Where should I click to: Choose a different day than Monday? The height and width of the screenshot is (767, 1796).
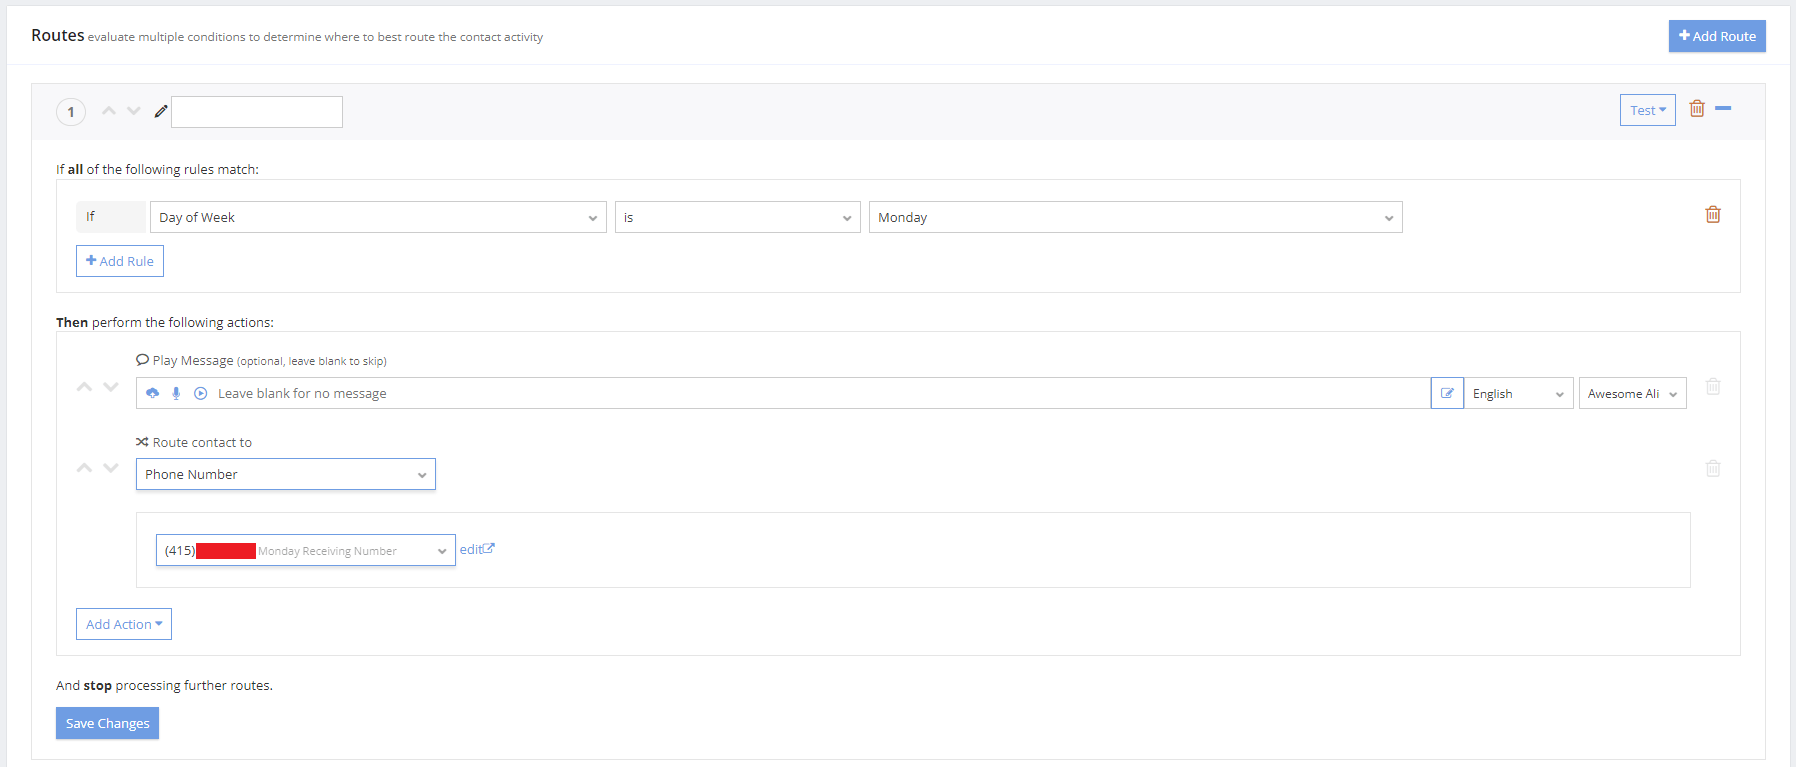click(1135, 217)
